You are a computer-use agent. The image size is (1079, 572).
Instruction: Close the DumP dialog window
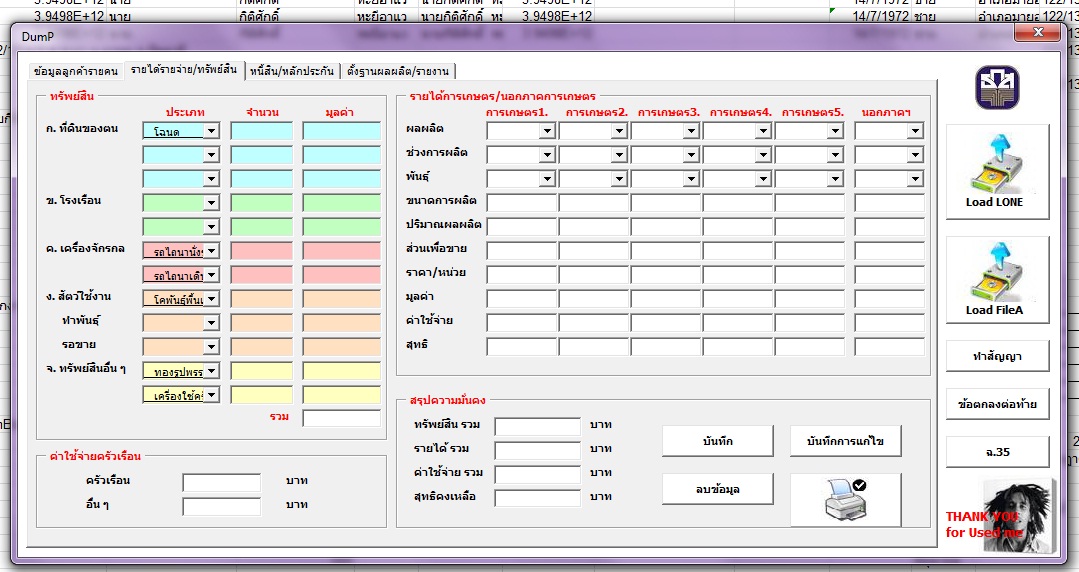[1036, 34]
